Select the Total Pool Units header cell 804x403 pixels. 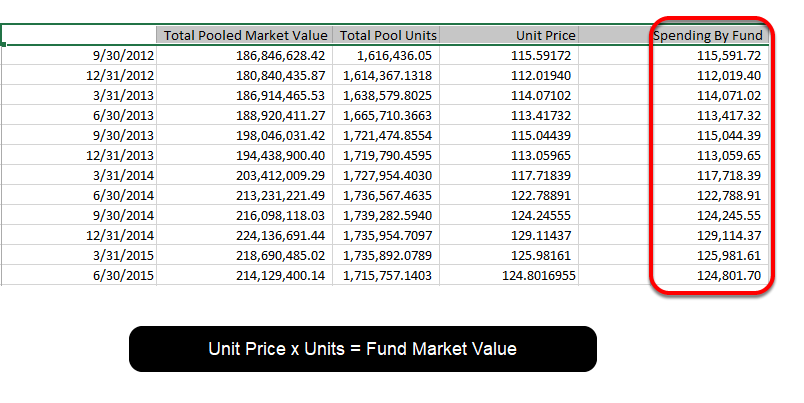click(386, 35)
